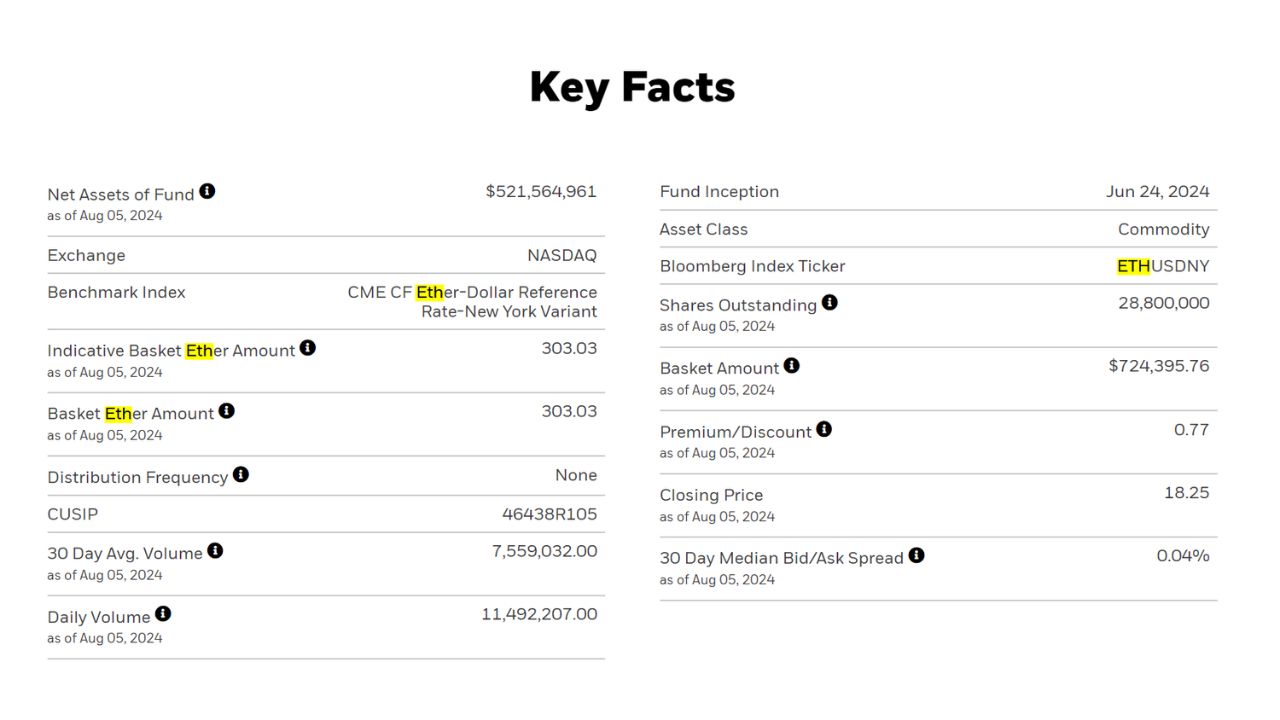Click the Commodity asset class value

click(1164, 229)
